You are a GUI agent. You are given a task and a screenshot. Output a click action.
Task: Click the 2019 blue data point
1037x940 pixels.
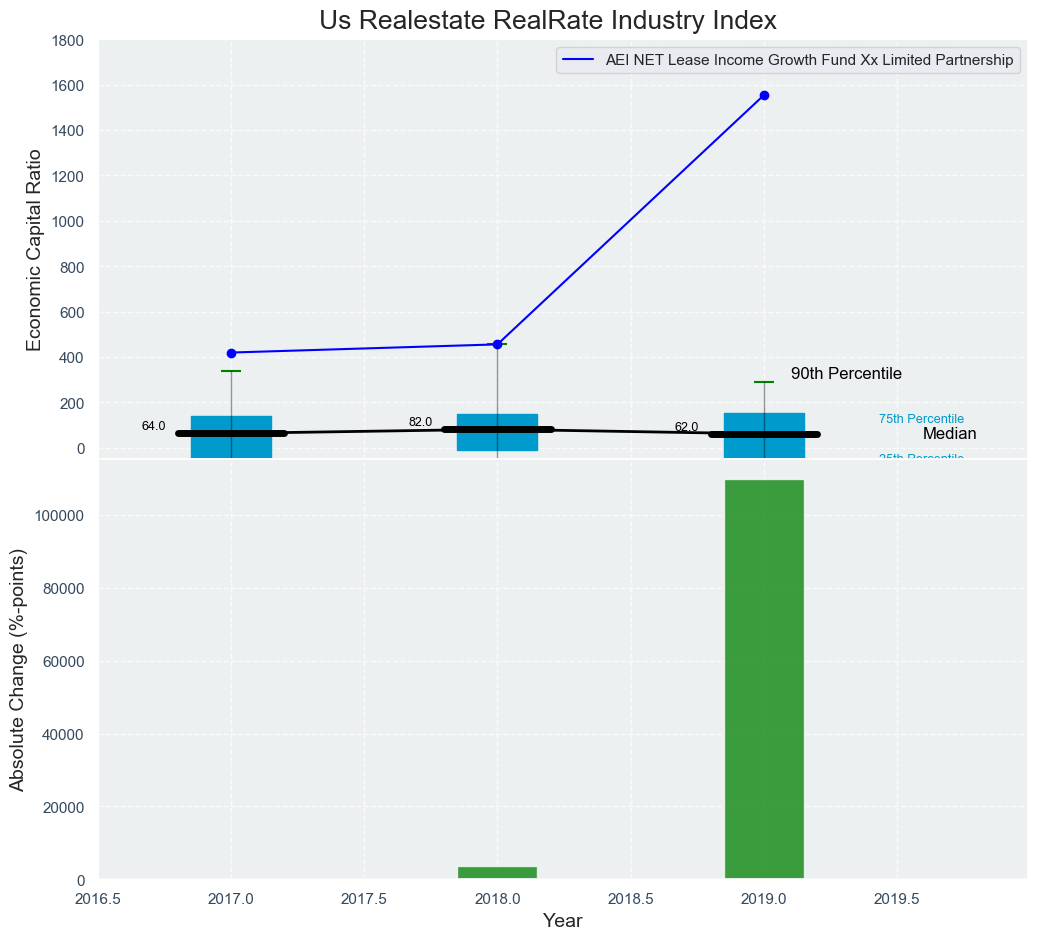click(764, 95)
